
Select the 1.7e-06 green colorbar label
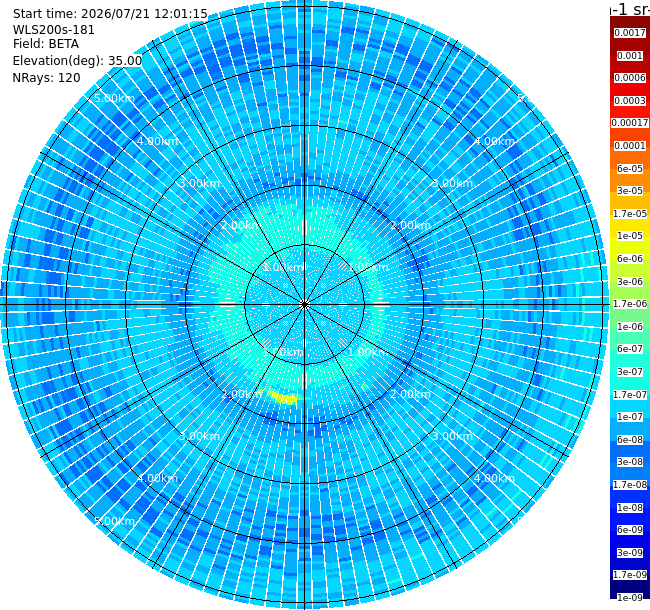click(x=630, y=304)
